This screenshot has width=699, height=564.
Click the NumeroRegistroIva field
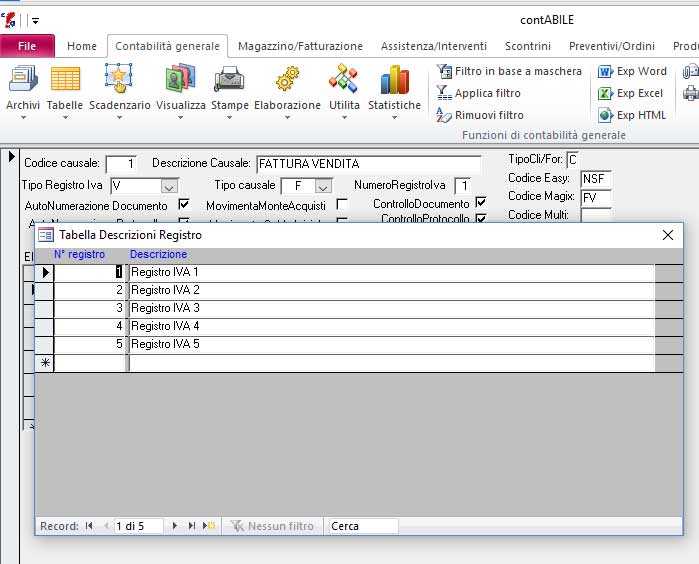463,185
